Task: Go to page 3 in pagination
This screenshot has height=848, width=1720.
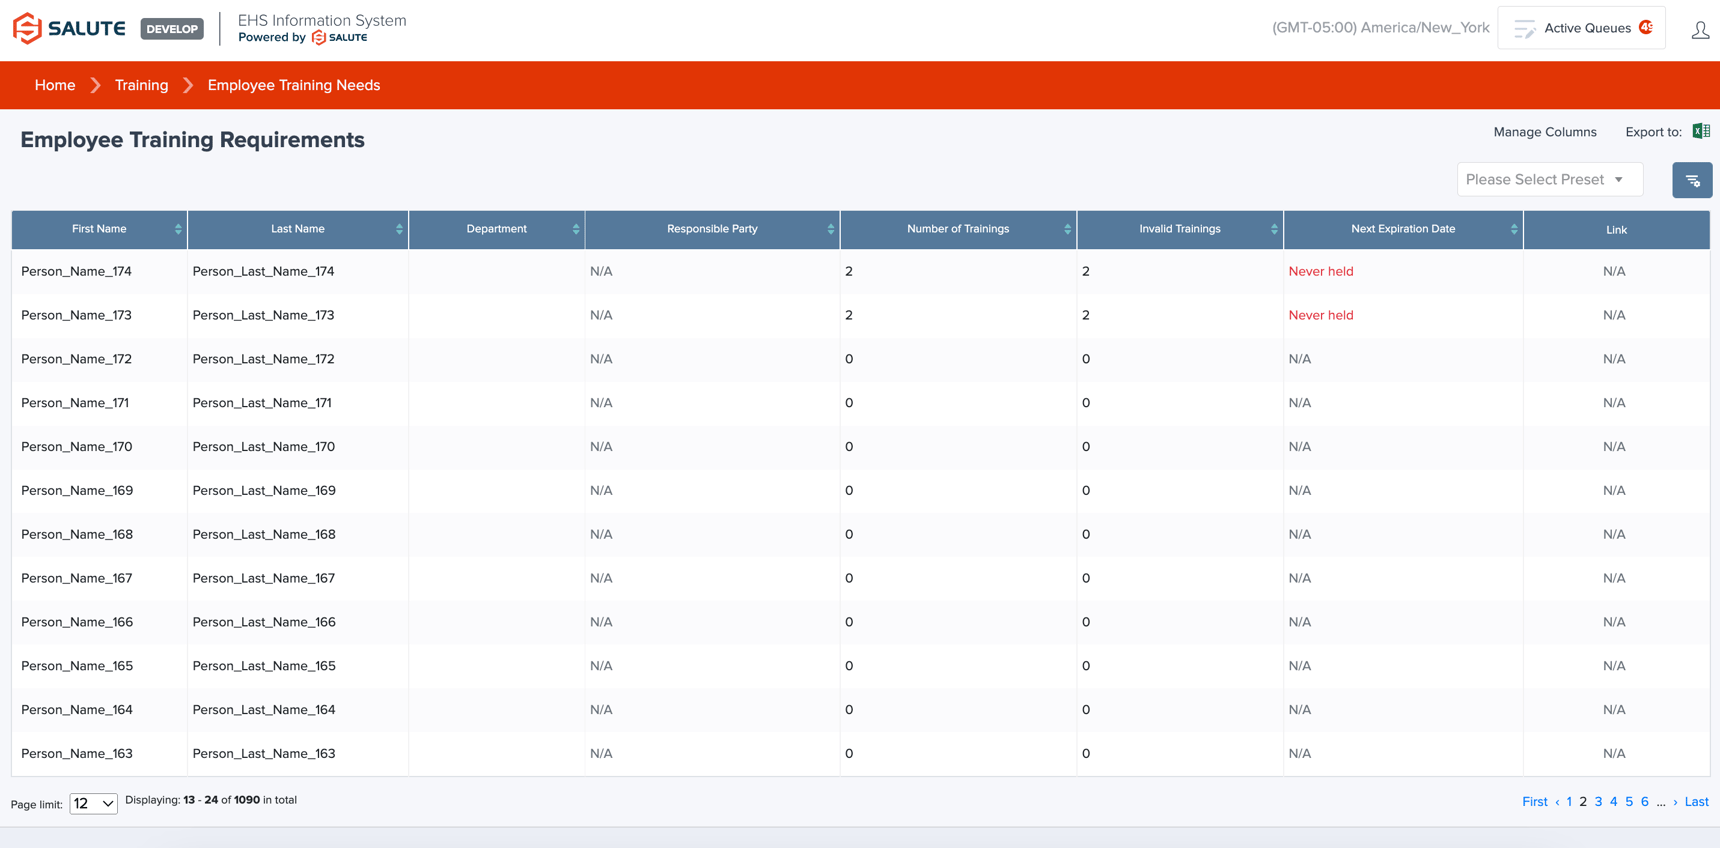Action: click(1598, 802)
